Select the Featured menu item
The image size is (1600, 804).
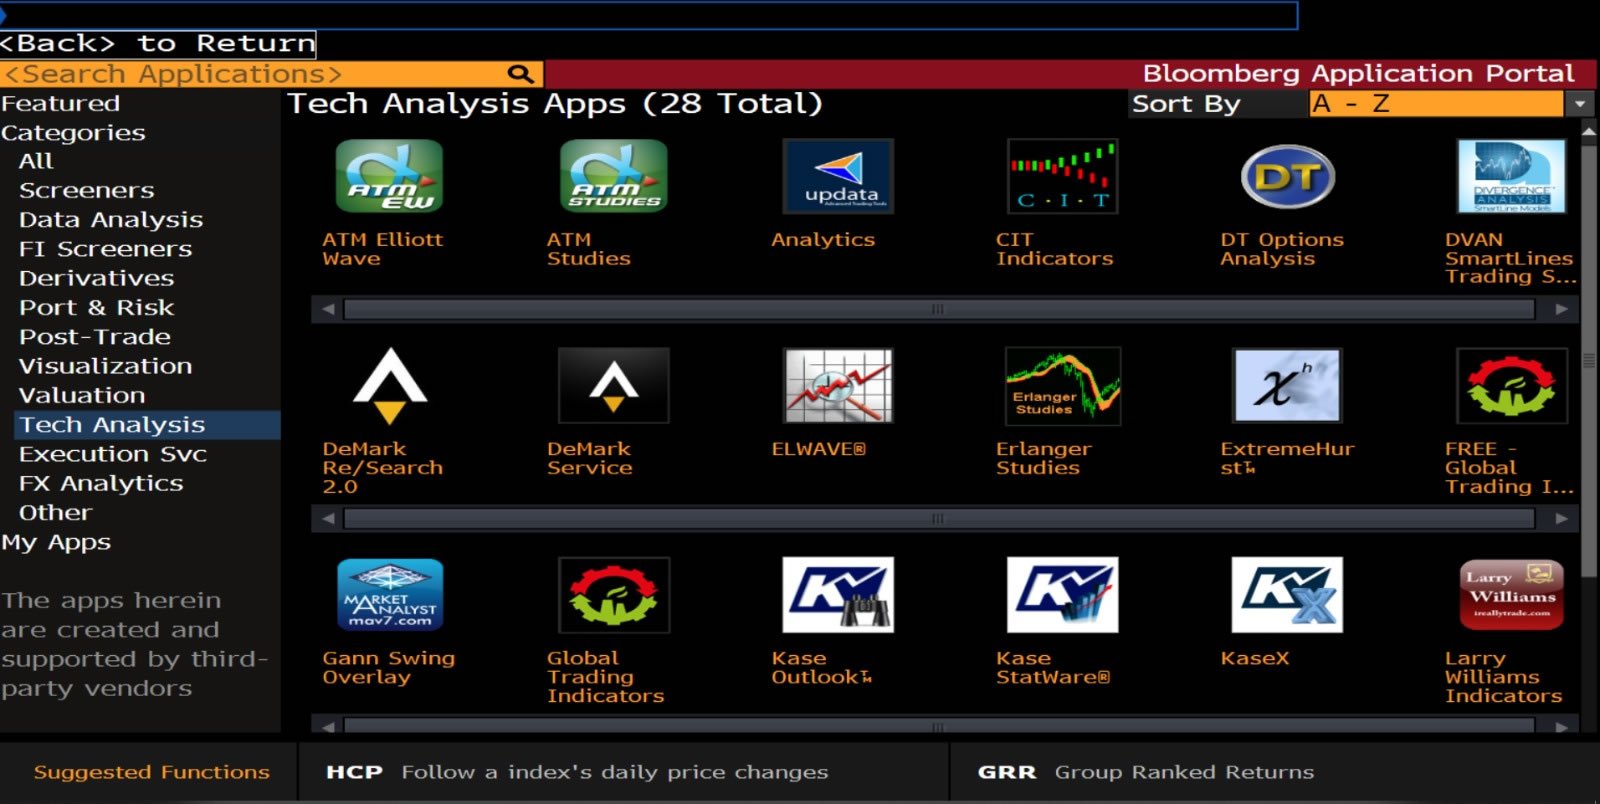pyautogui.click(x=61, y=104)
